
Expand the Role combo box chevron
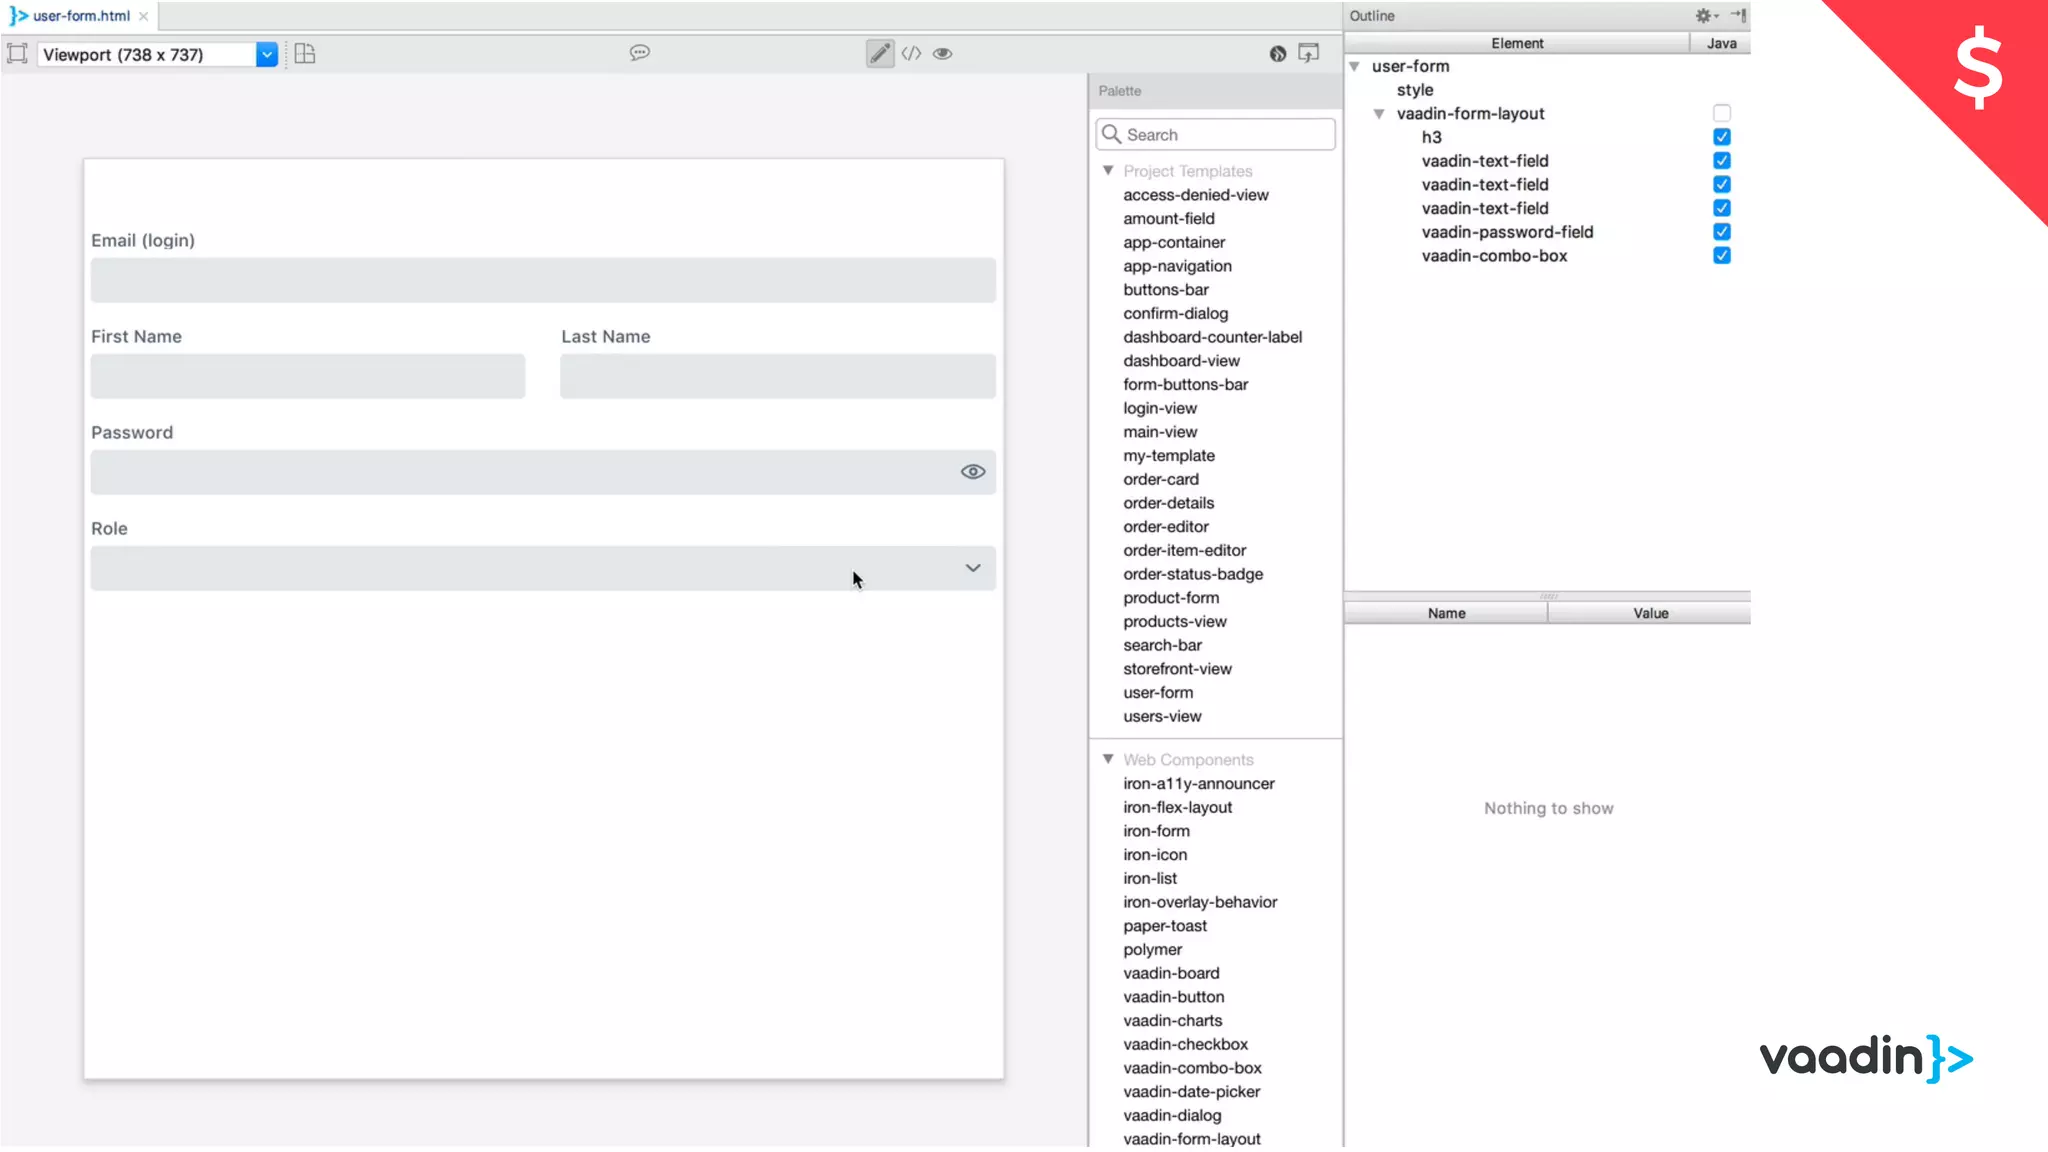point(973,568)
